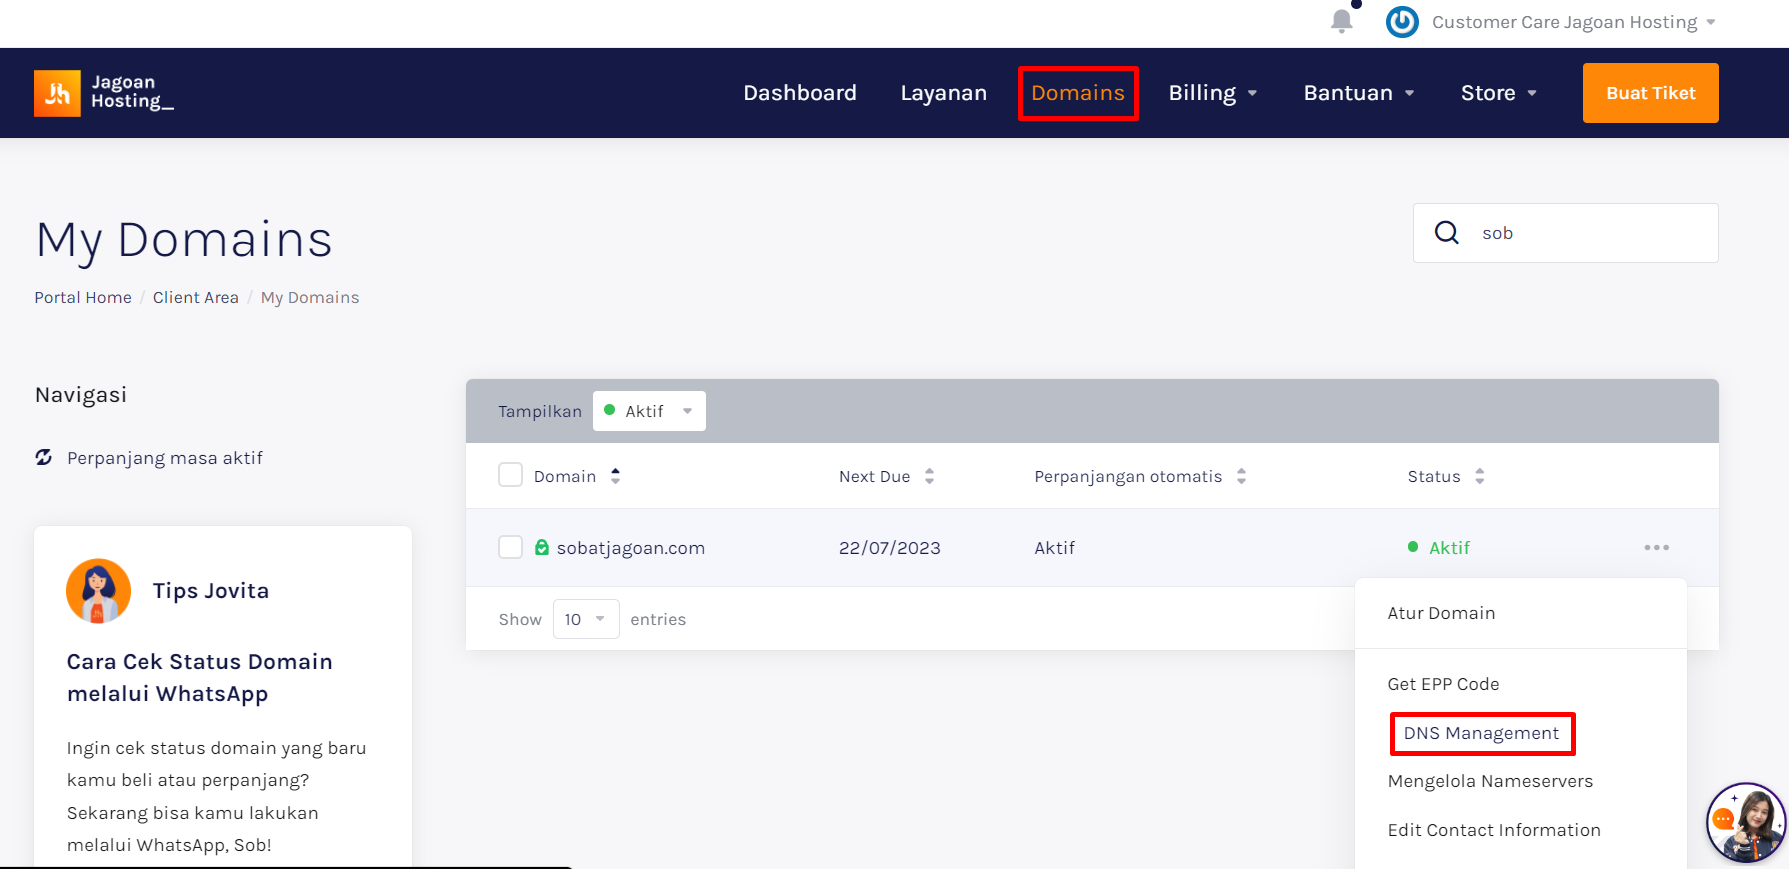Open the Domains navbar item
The height and width of the screenshot is (869, 1789).
1078,93
